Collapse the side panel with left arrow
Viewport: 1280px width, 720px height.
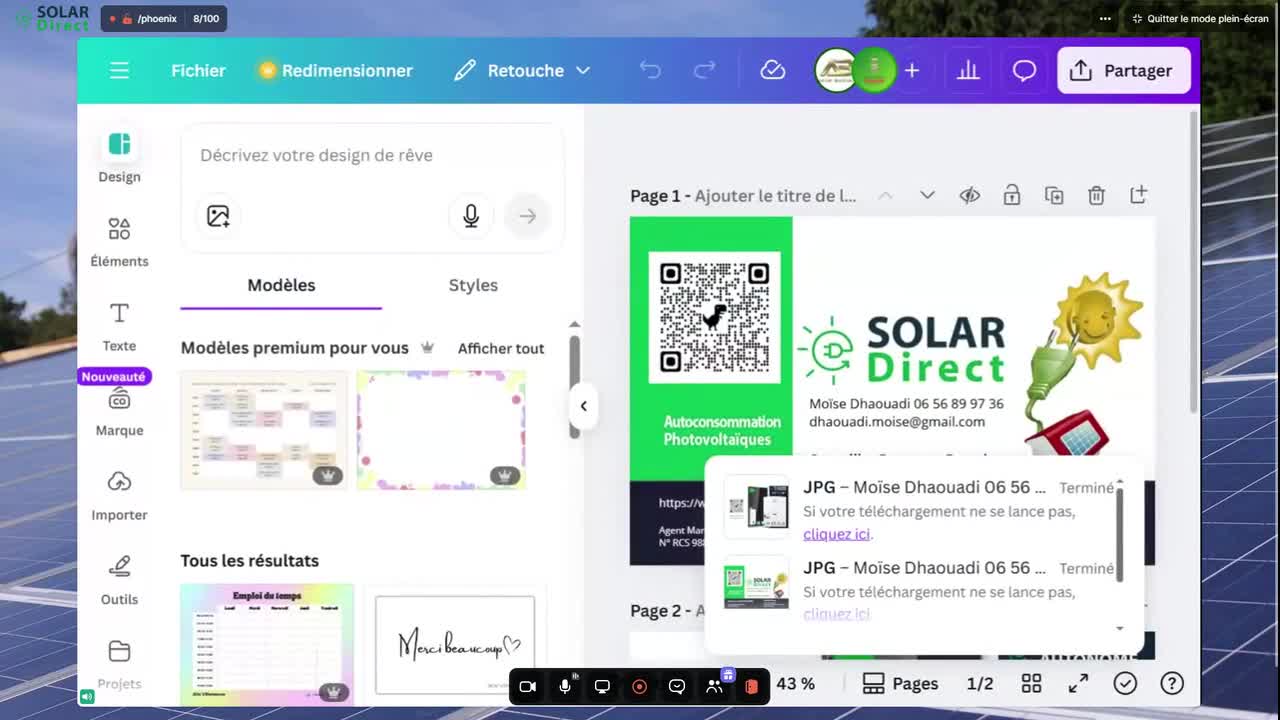583,406
